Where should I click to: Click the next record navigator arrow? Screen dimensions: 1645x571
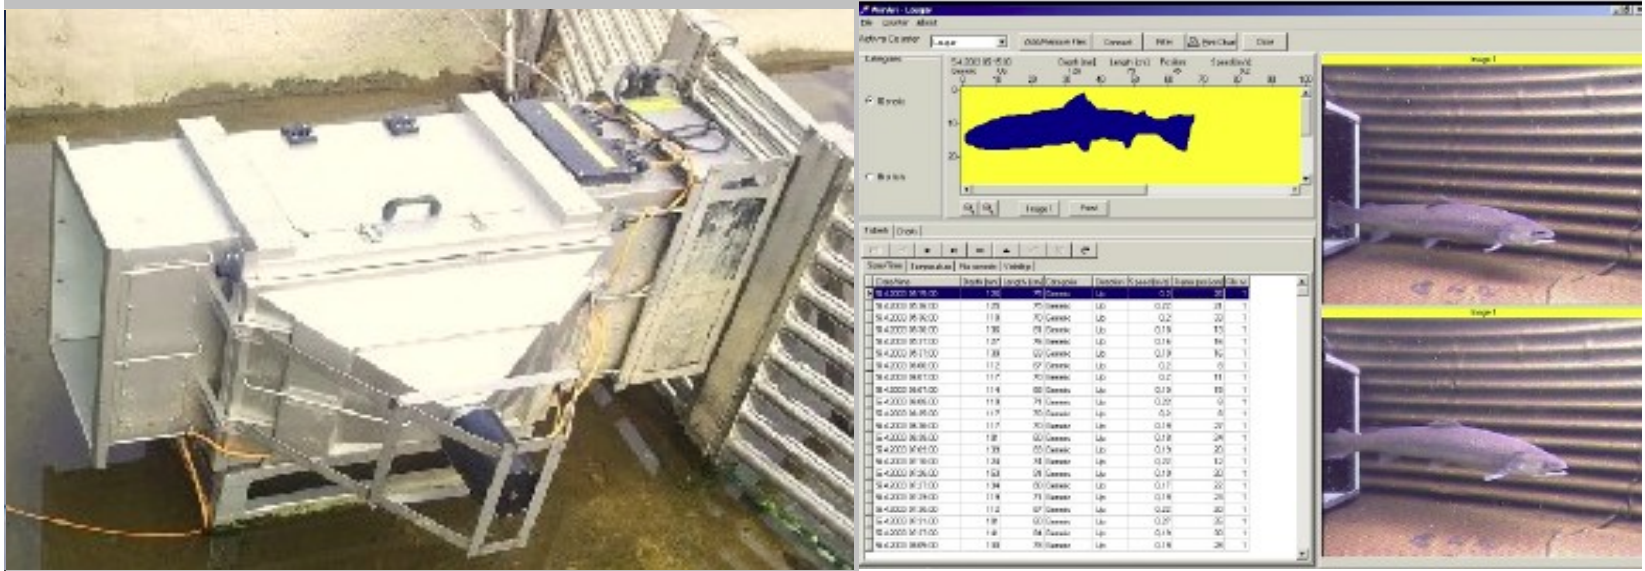coord(927,250)
